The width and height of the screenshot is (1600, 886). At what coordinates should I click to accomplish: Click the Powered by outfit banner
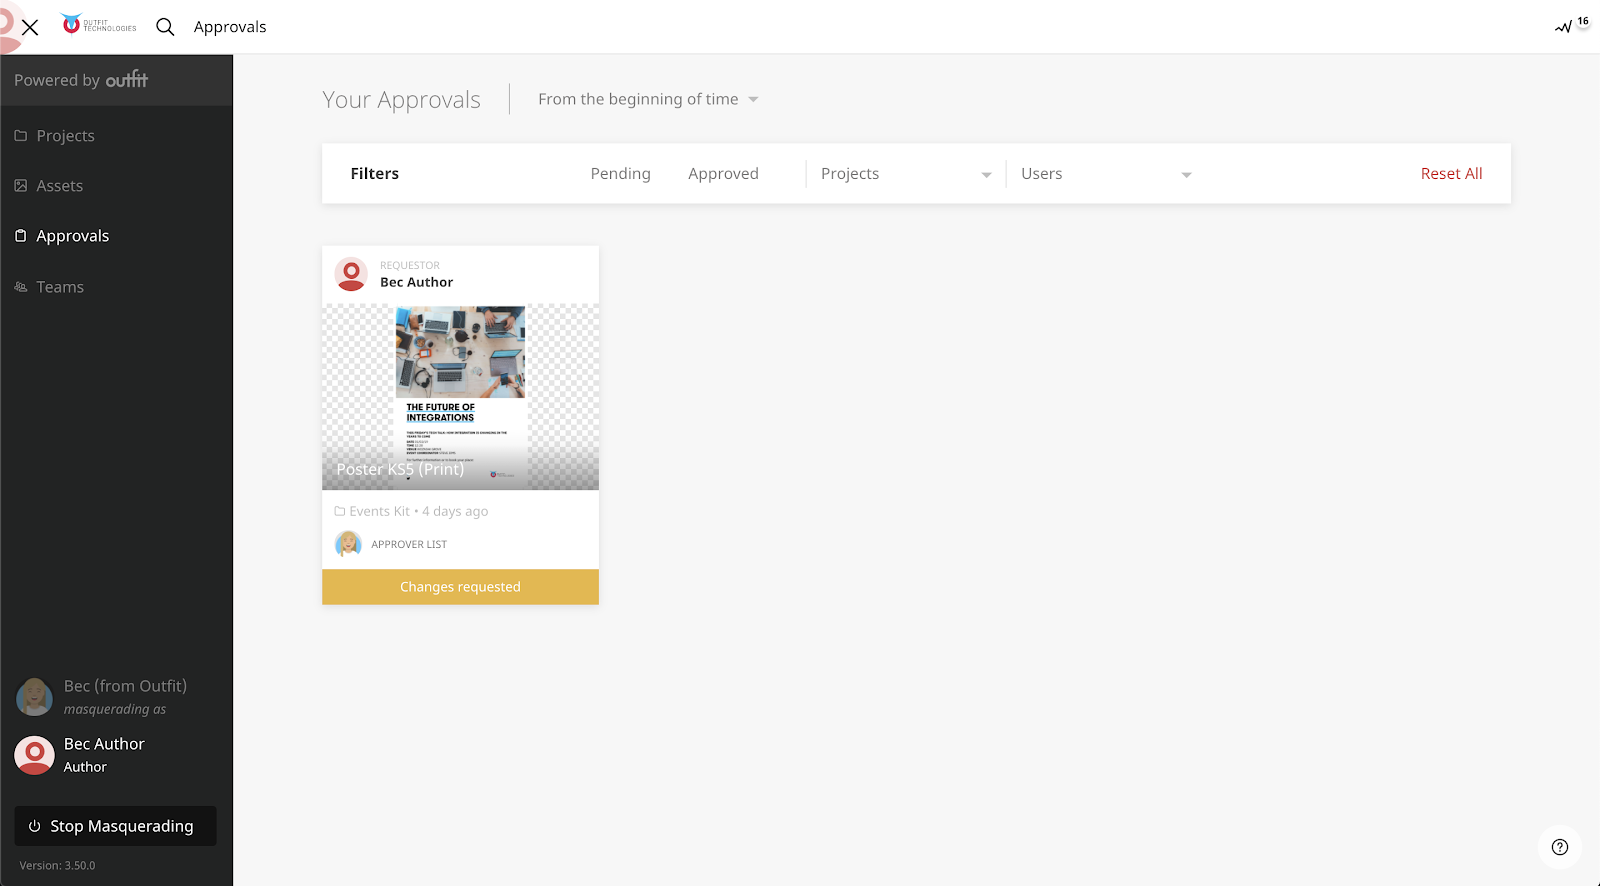click(x=116, y=80)
